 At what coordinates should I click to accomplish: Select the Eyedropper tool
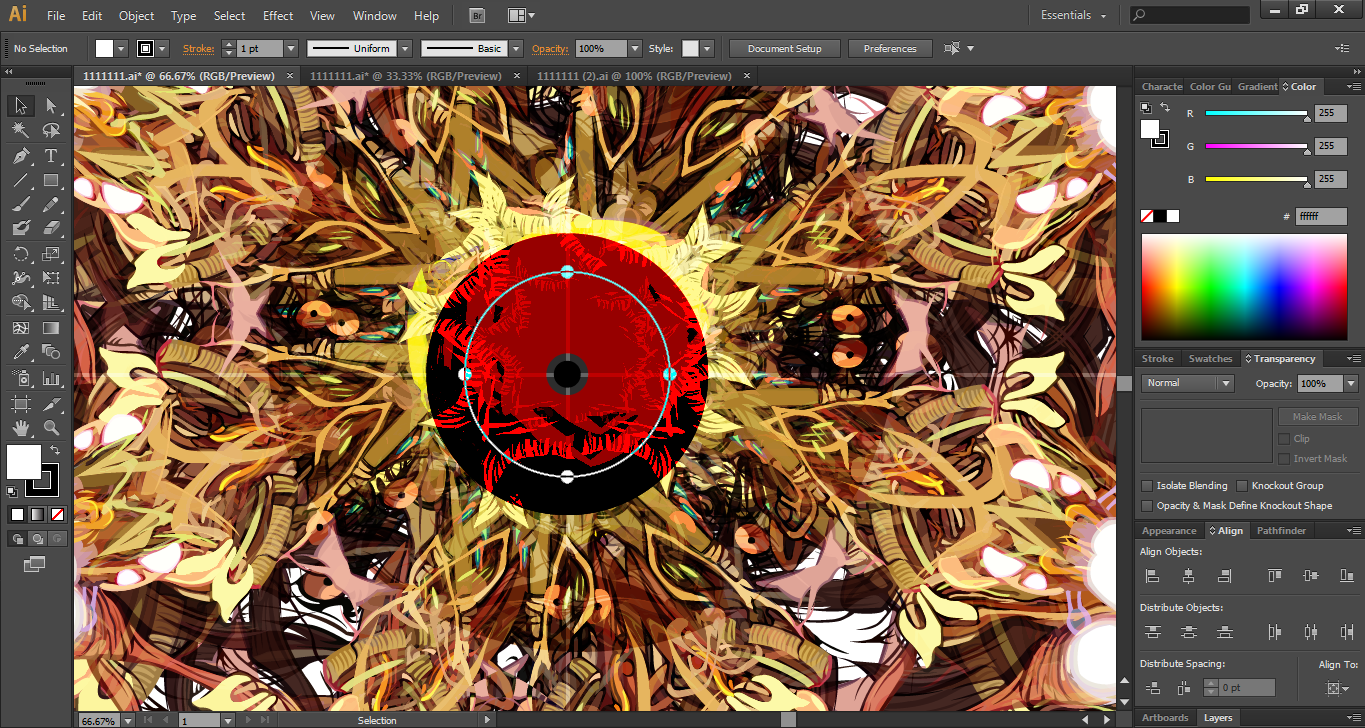coord(20,352)
